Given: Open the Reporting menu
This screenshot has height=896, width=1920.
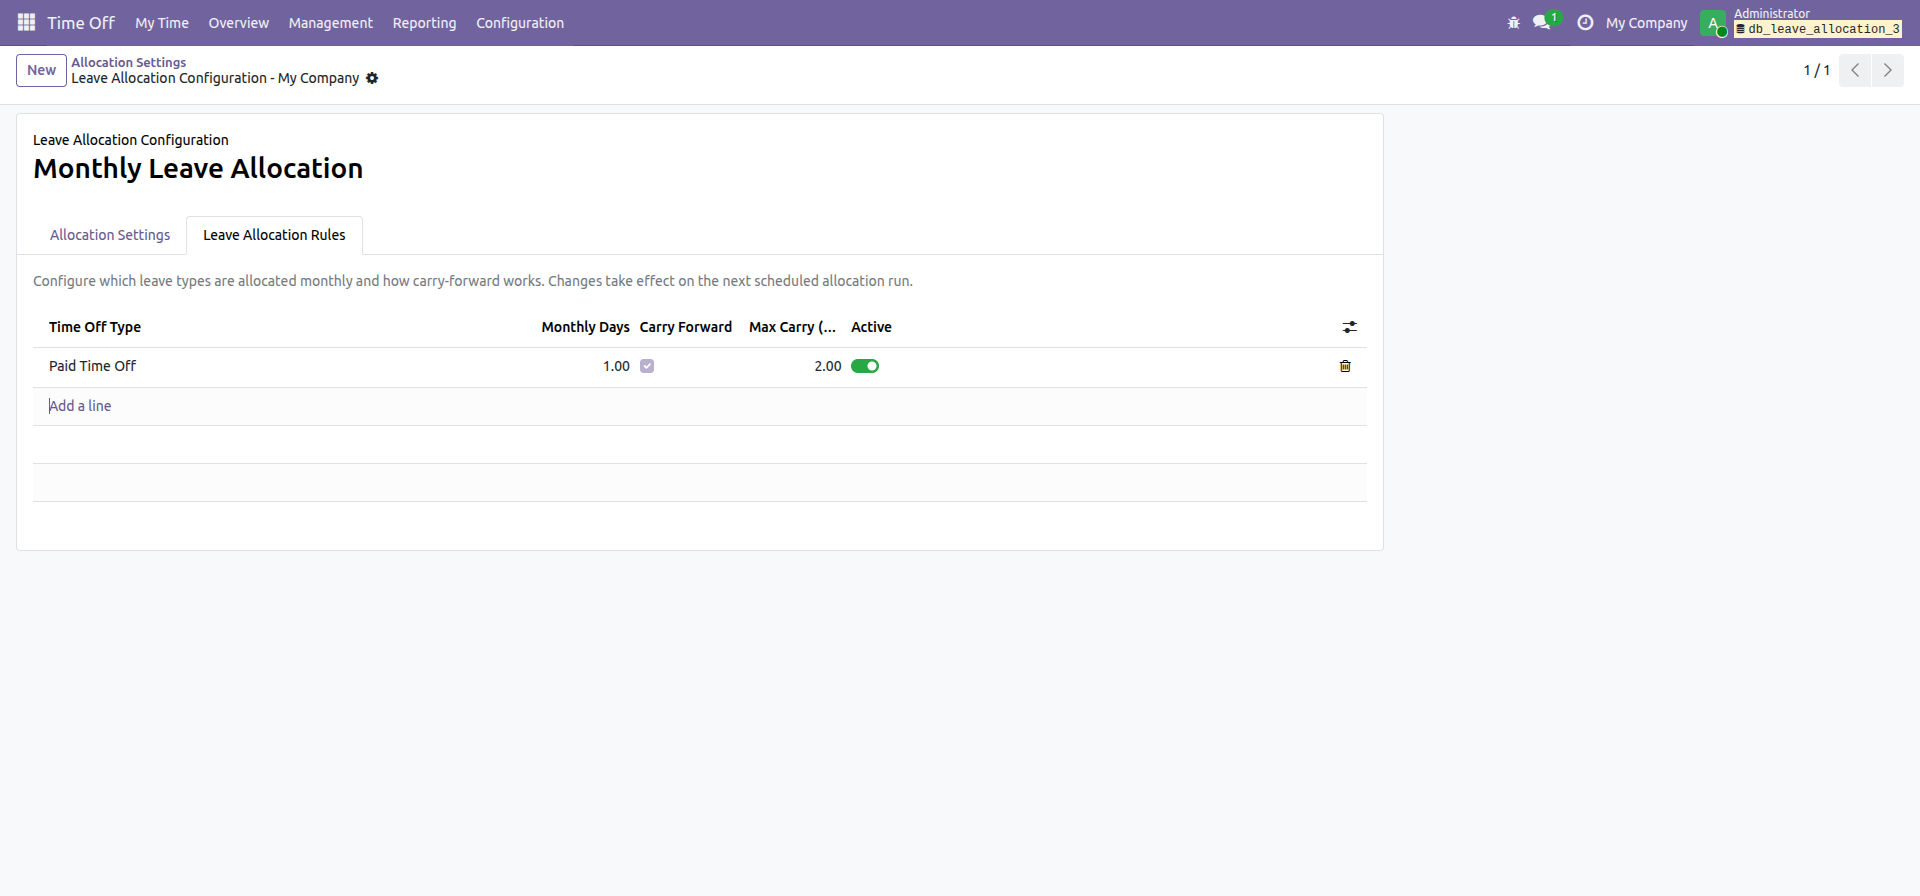Looking at the screenshot, I should pos(424,22).
